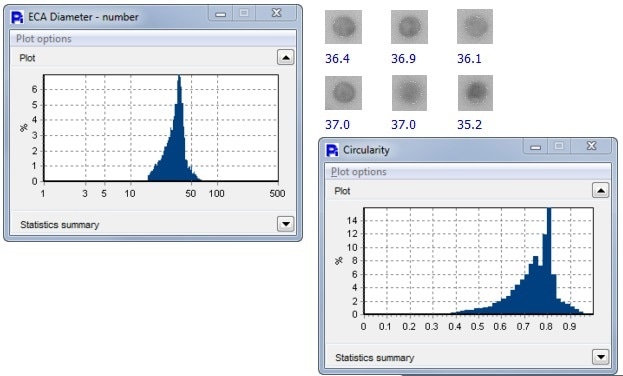
Task: Expand Statistics summary in ECA Diameter window
Action: tap(285, 224)
